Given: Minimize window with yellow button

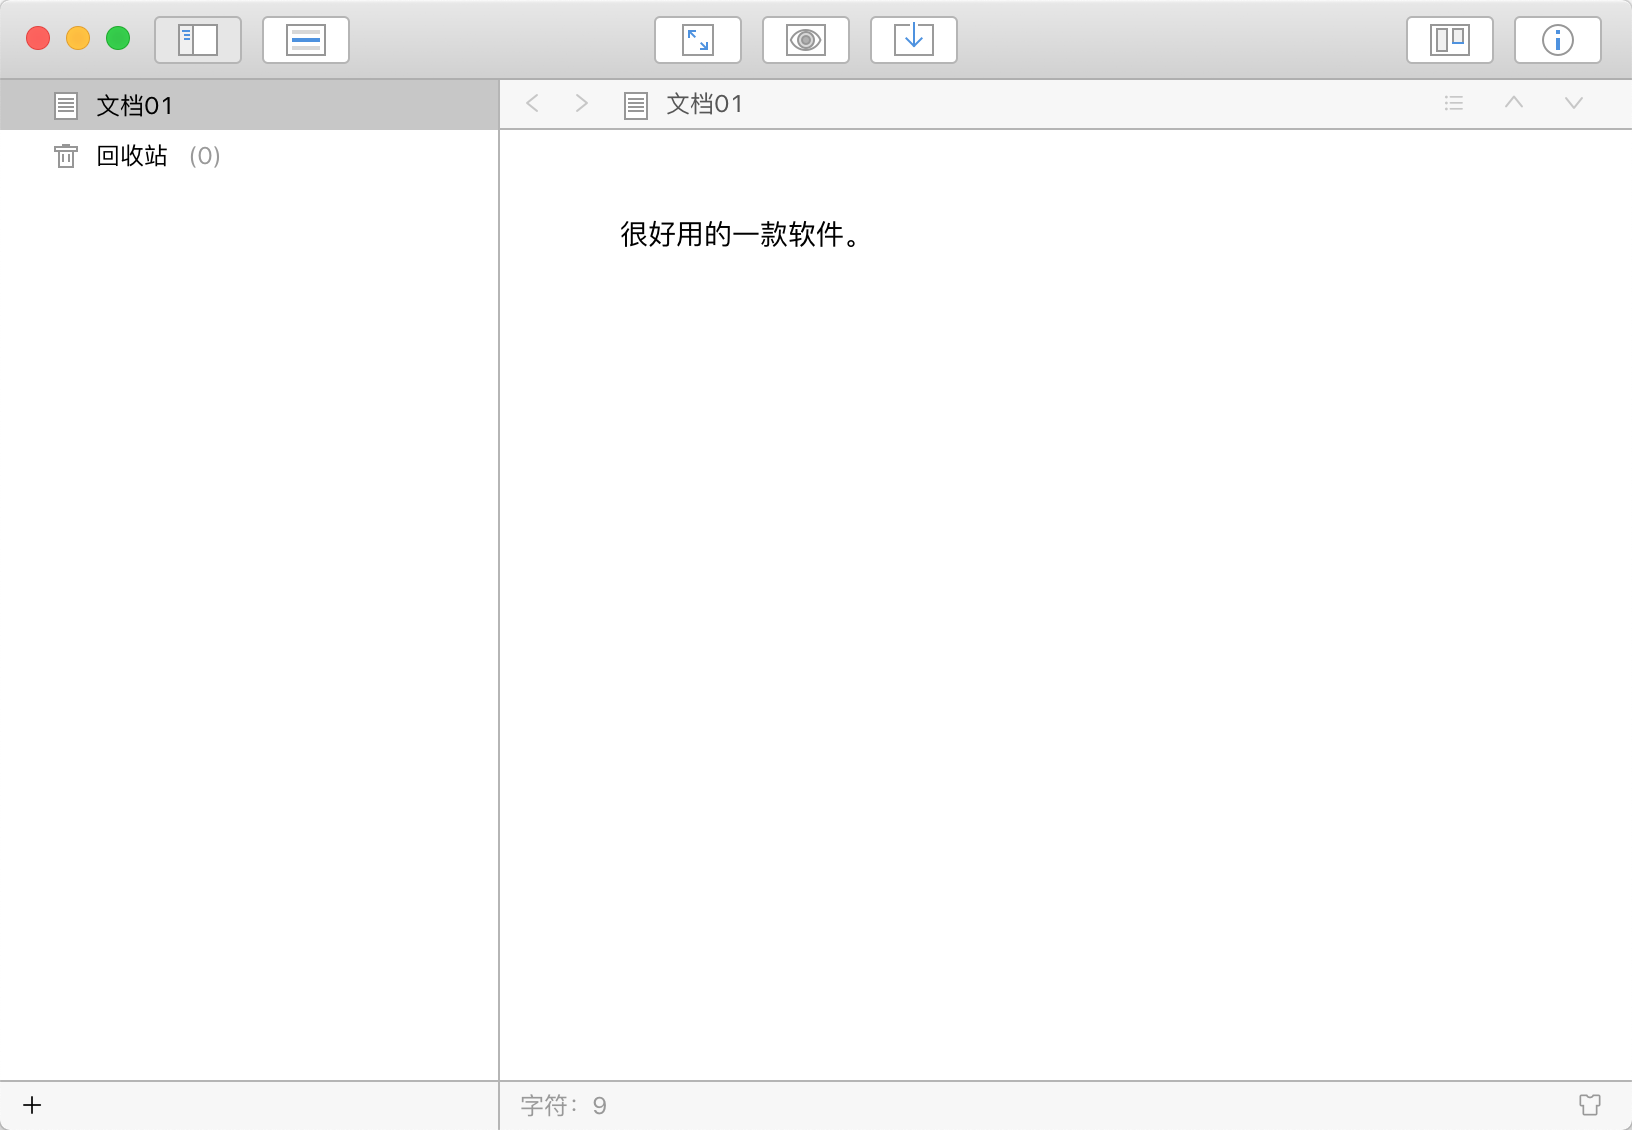Looking at the screenshot, I should point(78,38).
